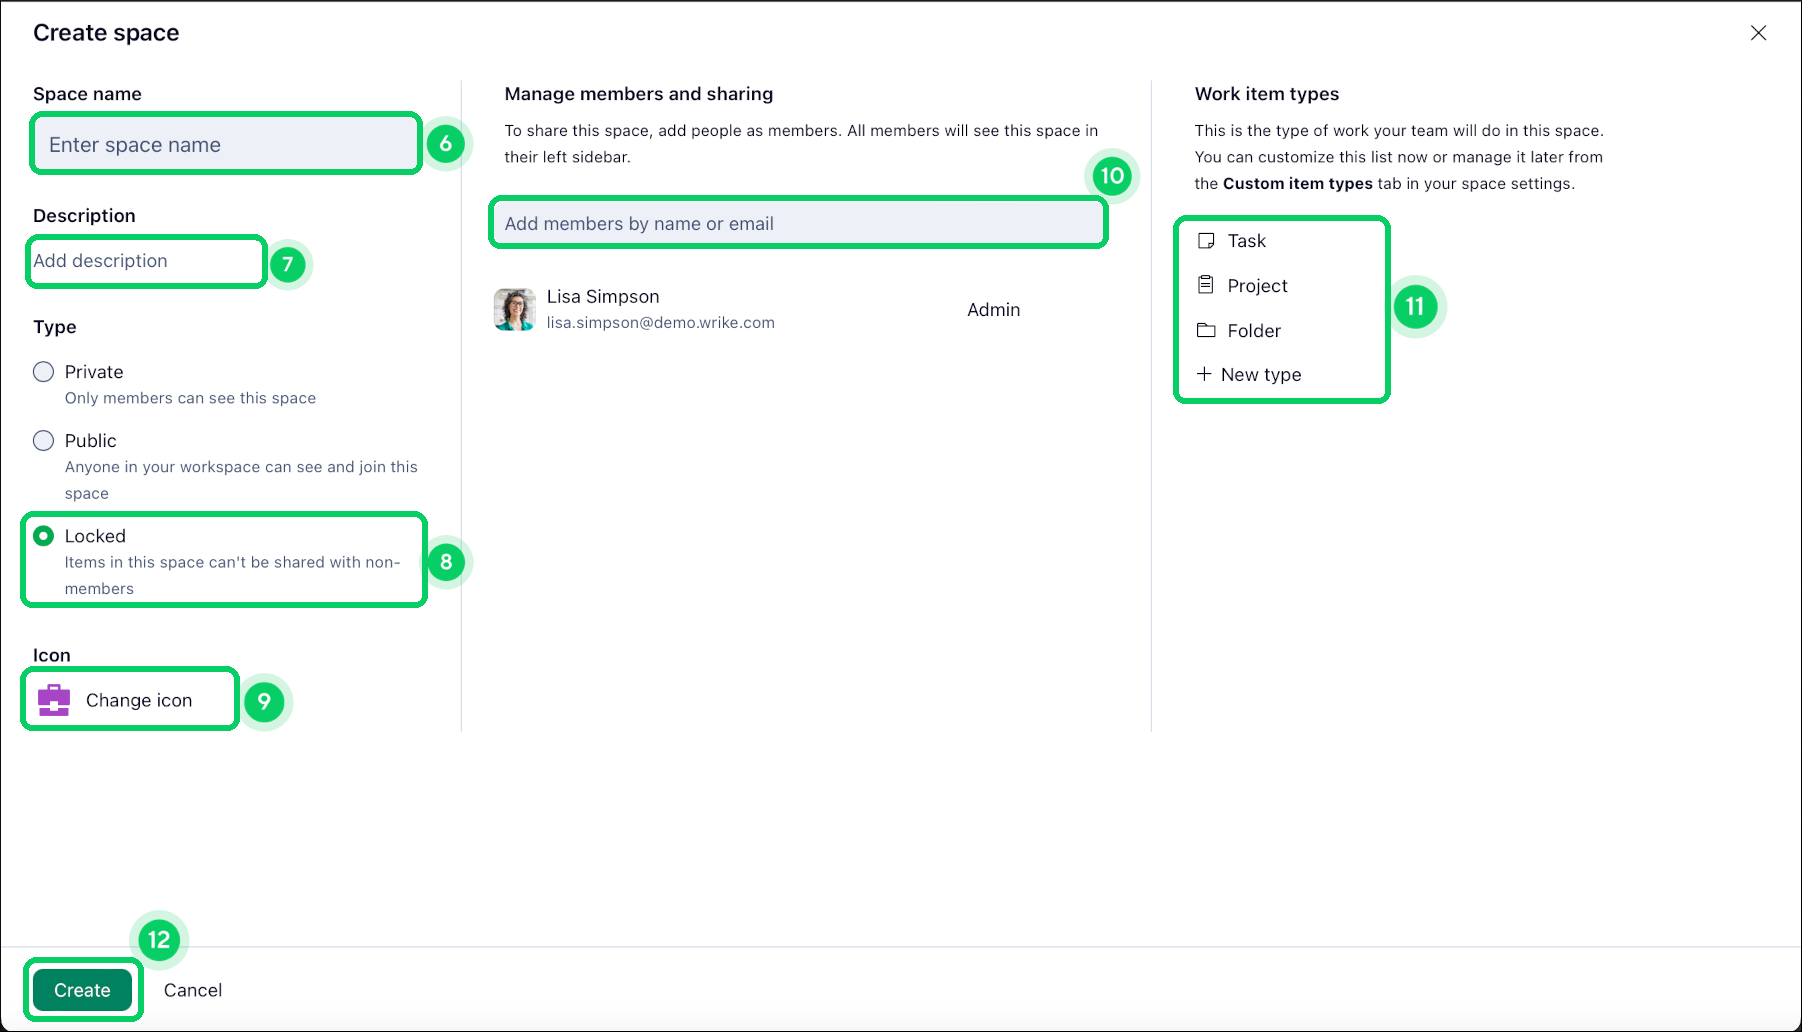Close the Create space dialog
Screen dimensions: 1802x1032
[1758, 33]
